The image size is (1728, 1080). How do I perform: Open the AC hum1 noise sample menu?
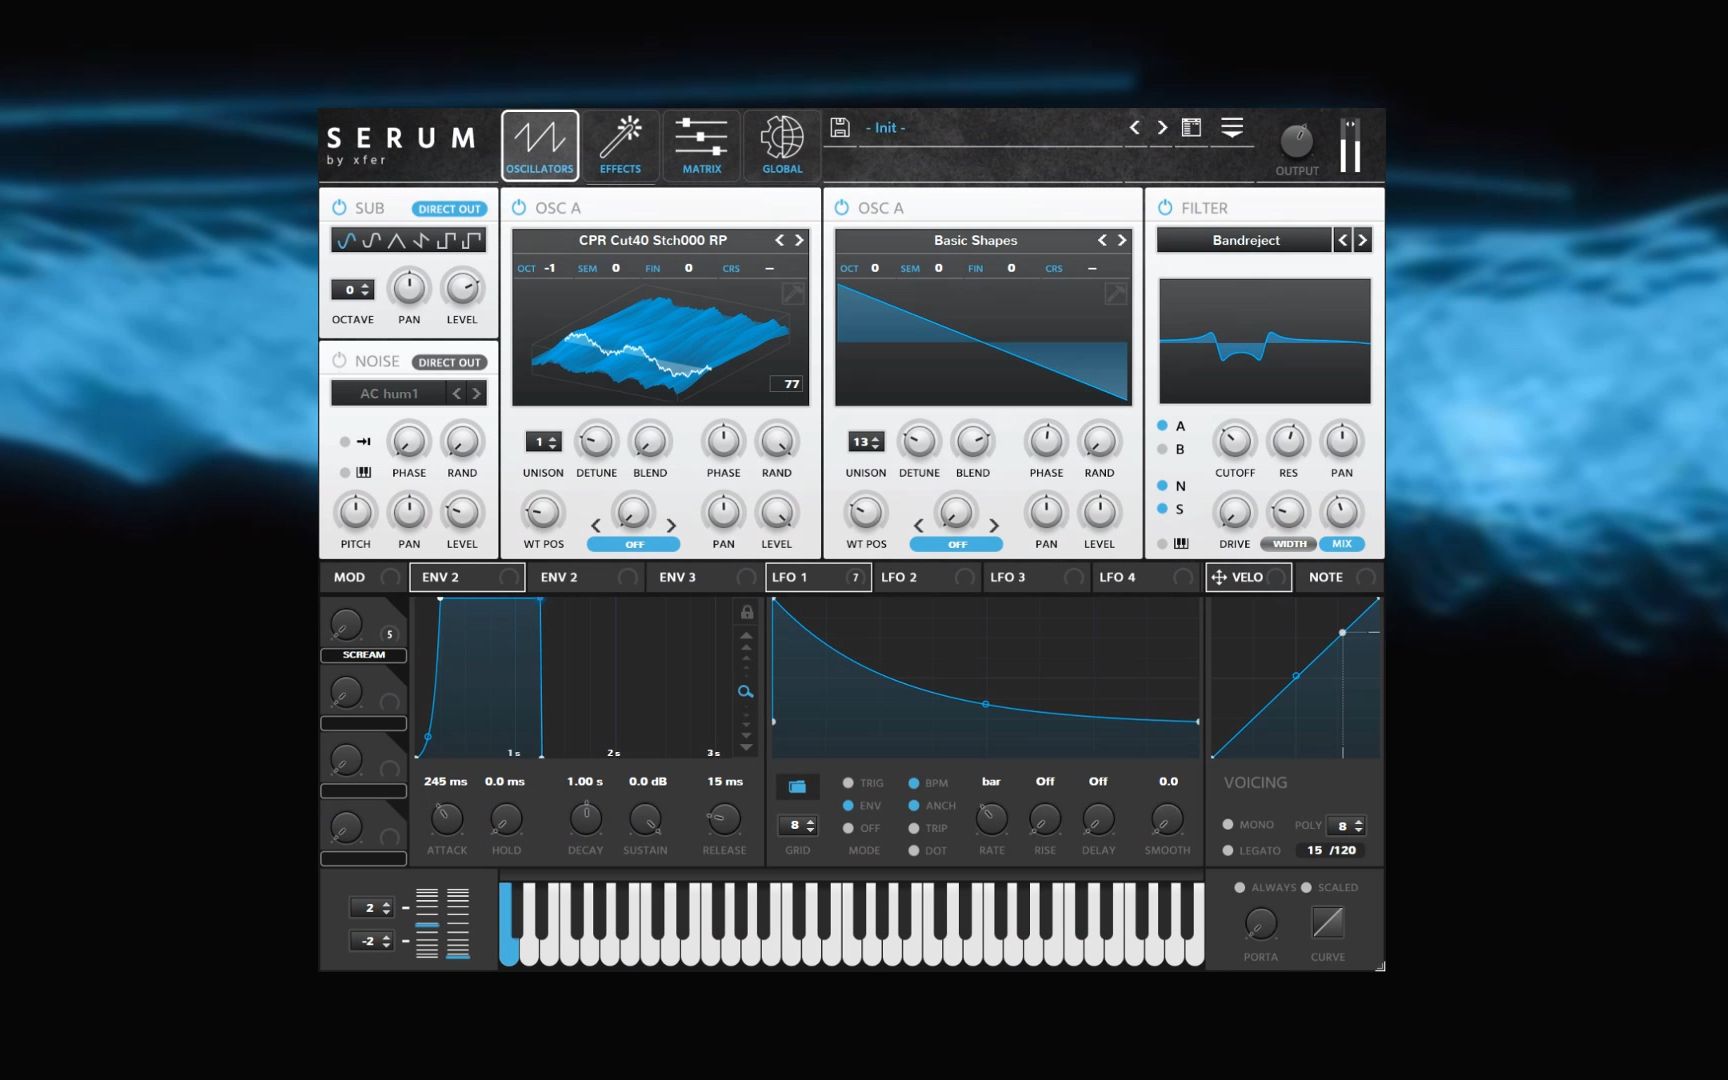[x=389, y=393]
